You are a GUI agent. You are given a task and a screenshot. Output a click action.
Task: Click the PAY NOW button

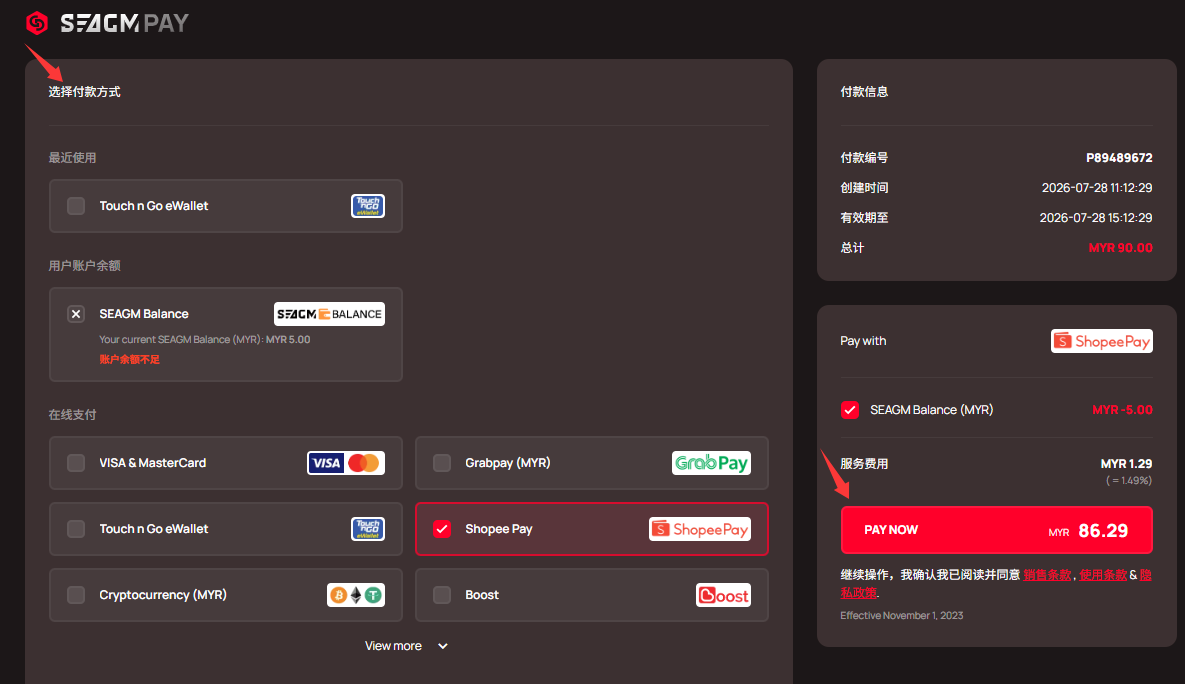point(996,530)
